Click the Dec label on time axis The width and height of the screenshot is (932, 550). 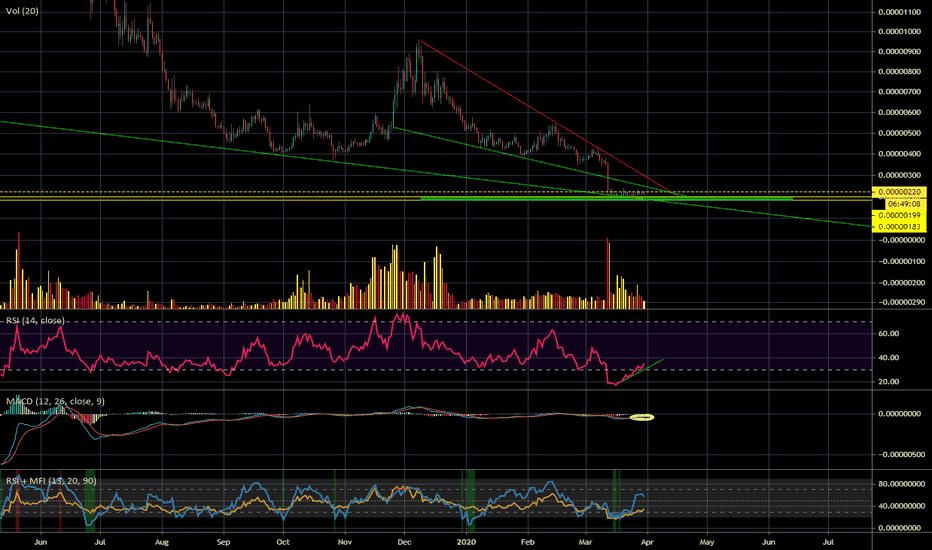pyautogui.click(x=404, y=542)
